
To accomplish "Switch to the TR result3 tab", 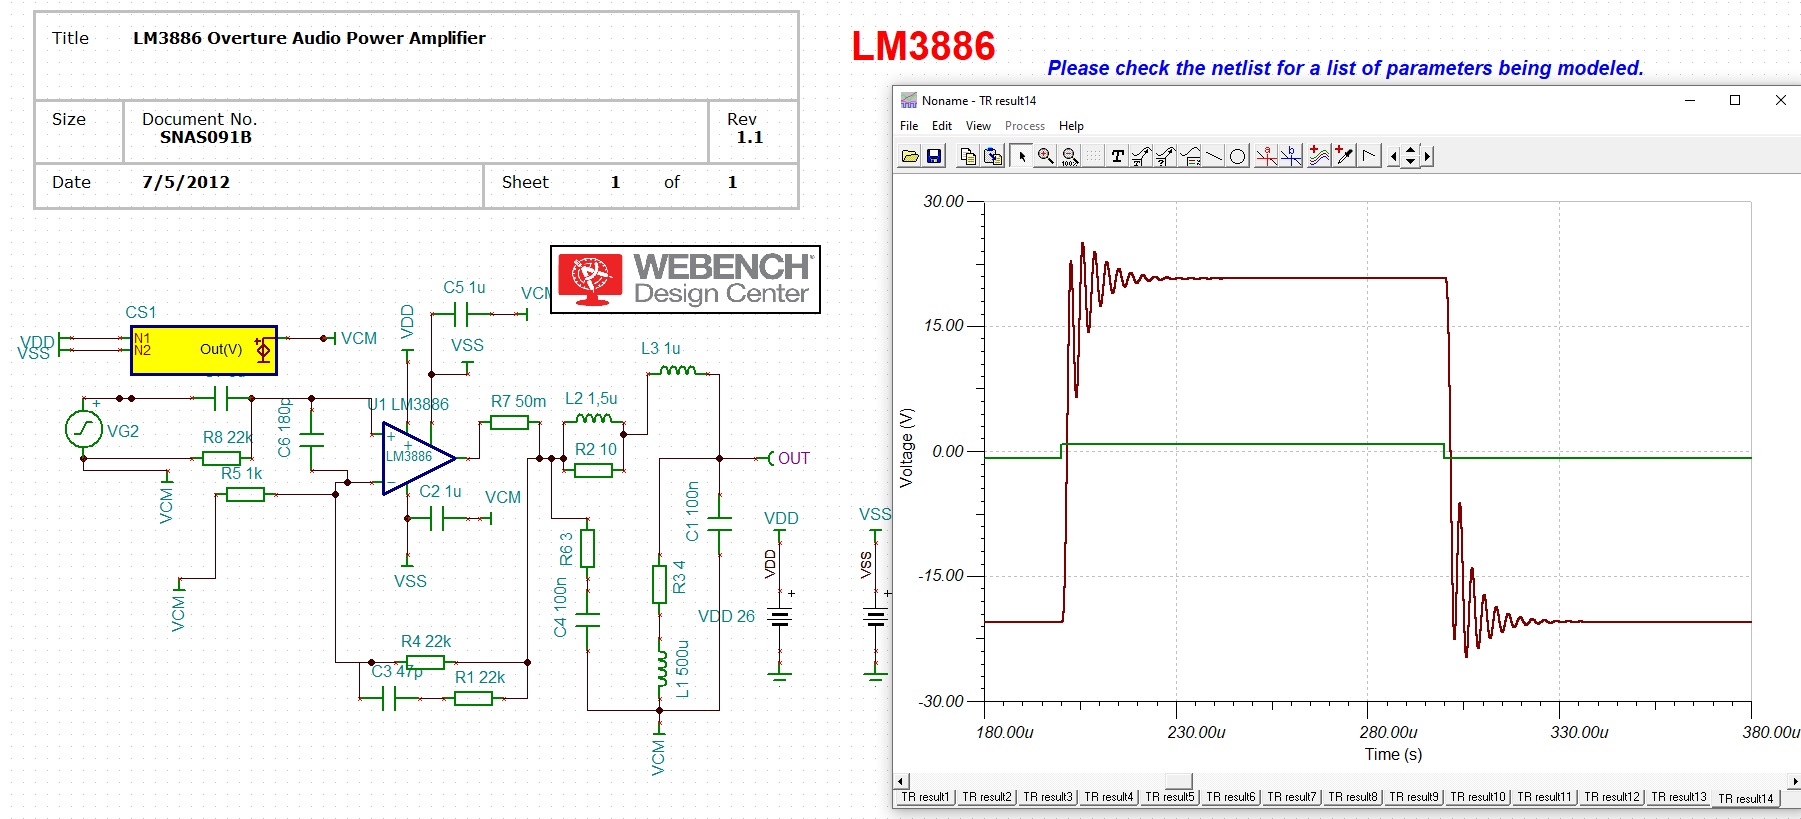I will tap(1047, 797).
